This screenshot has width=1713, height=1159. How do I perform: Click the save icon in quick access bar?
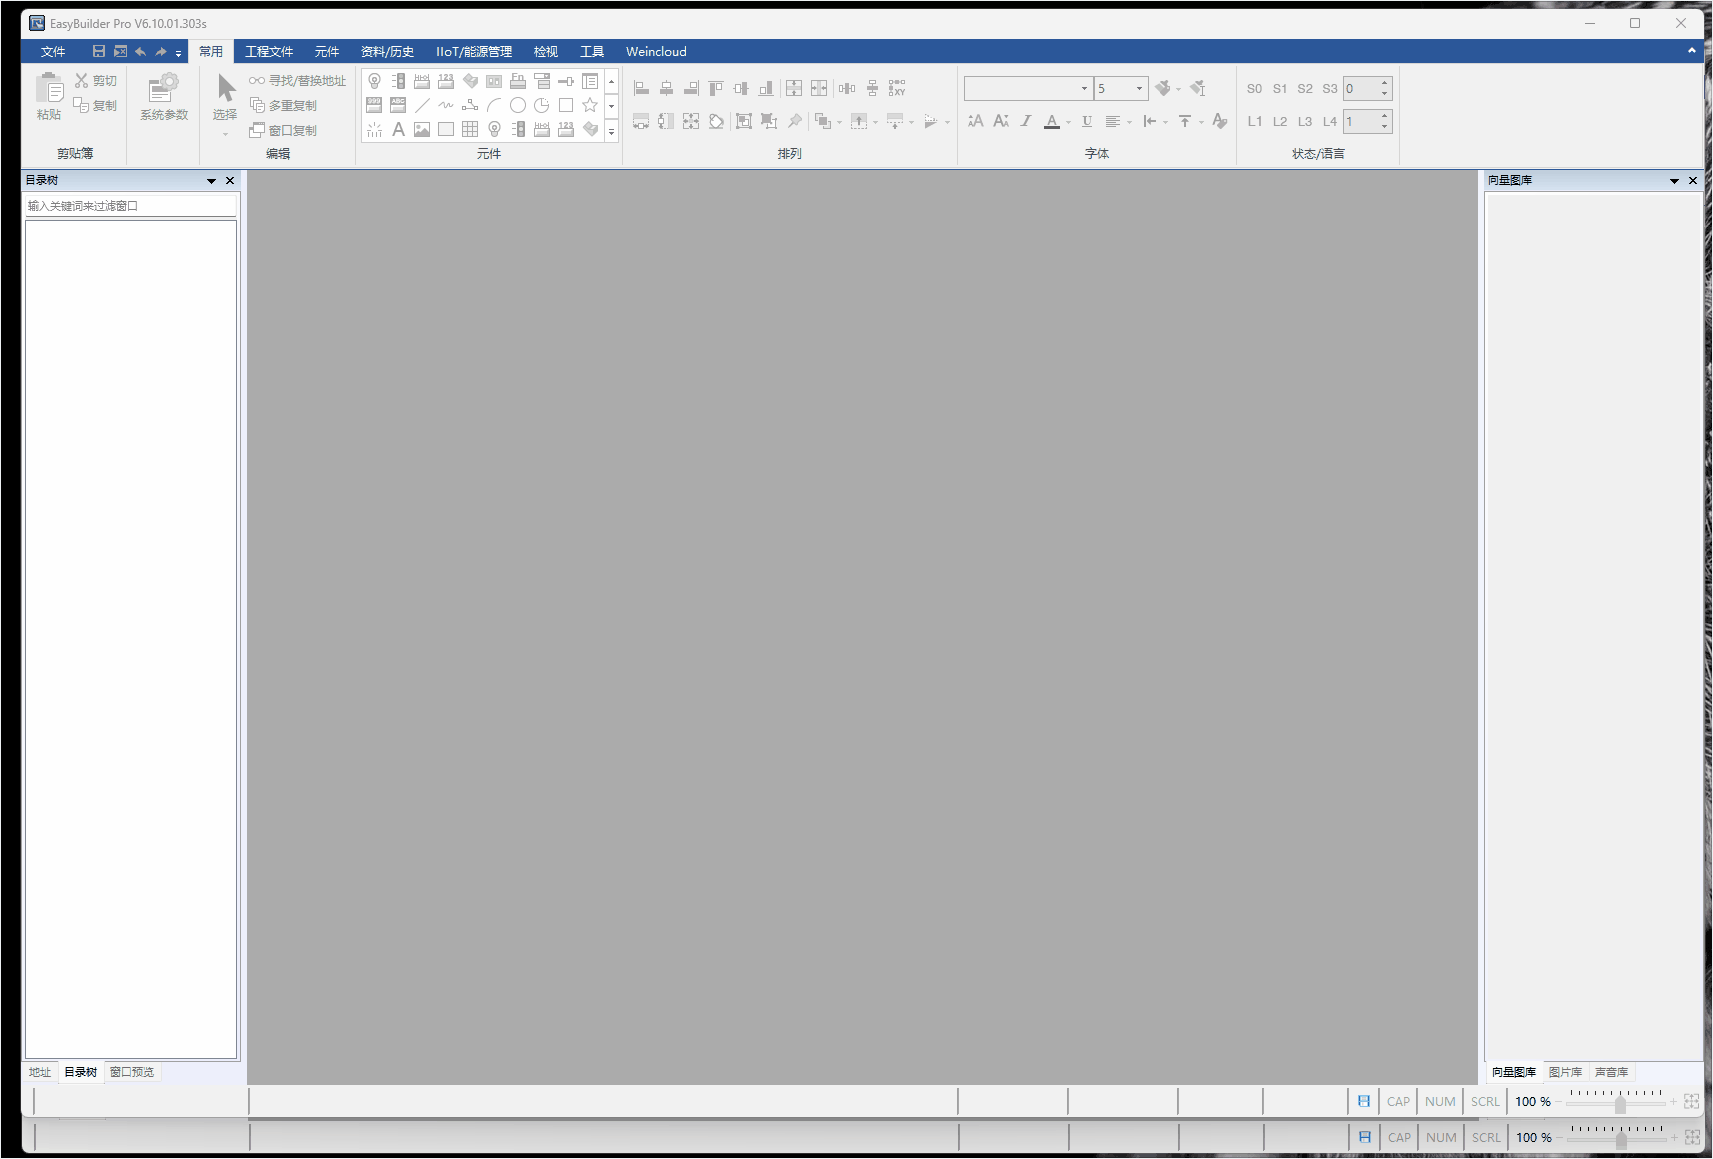pos(98,51)
